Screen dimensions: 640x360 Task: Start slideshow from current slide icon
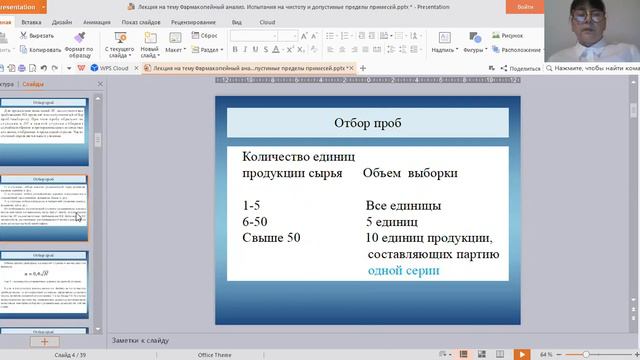tap(120, 38)
